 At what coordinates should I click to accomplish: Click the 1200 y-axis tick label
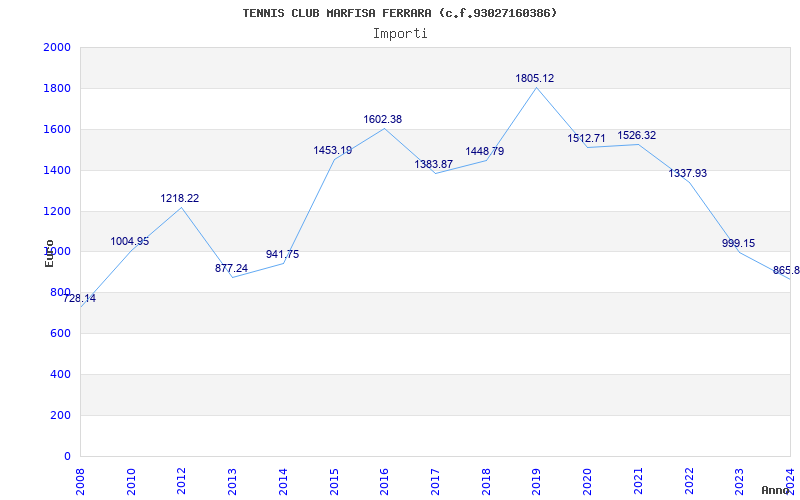click(57, 211)
